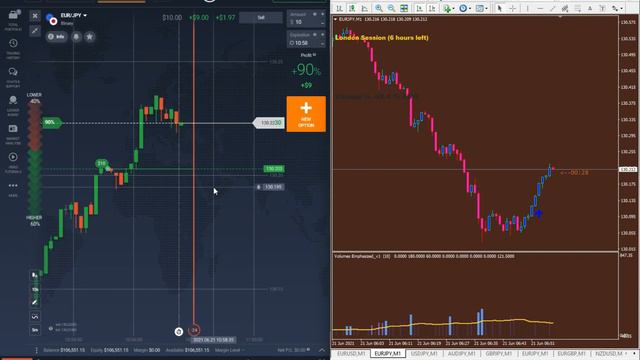Open Video Tutorials in sidebar
Image resolution: width=640 pixels, height=360 pixels.
point(13,163)
